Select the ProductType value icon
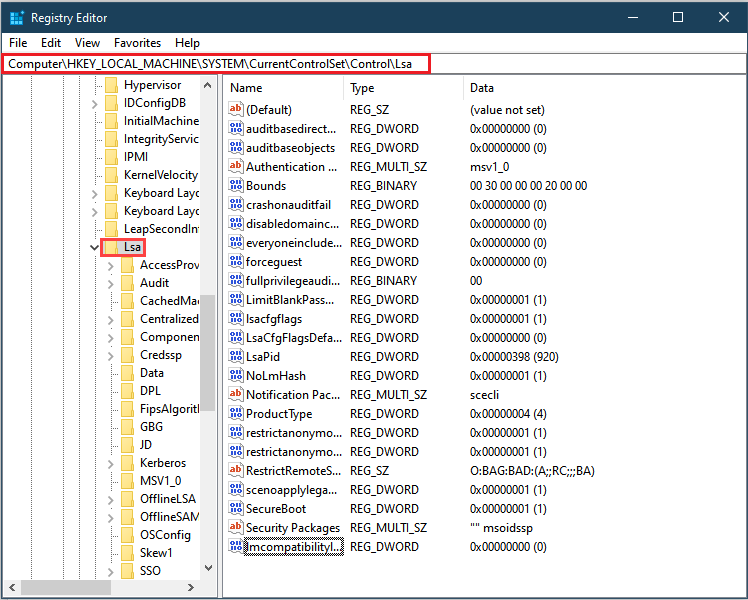 pos(236,414)
